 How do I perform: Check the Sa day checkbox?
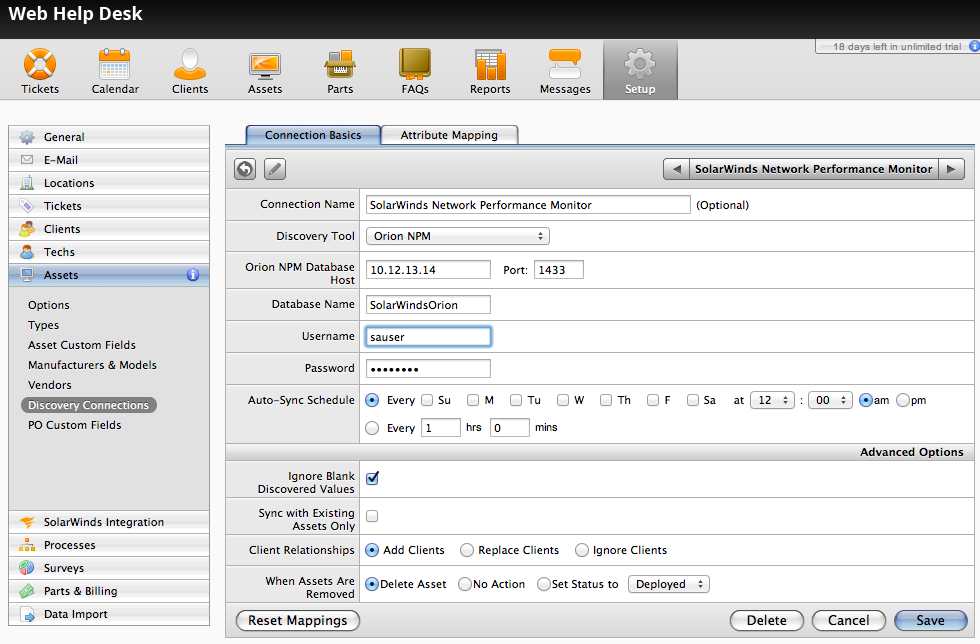point(692,400)
